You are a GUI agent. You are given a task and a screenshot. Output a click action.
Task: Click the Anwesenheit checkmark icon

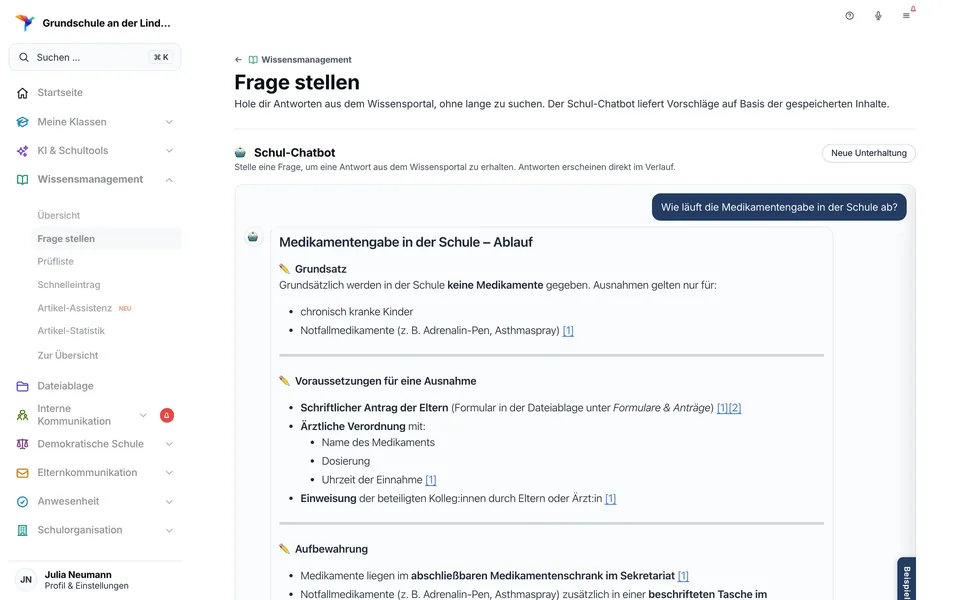[23, 501]
